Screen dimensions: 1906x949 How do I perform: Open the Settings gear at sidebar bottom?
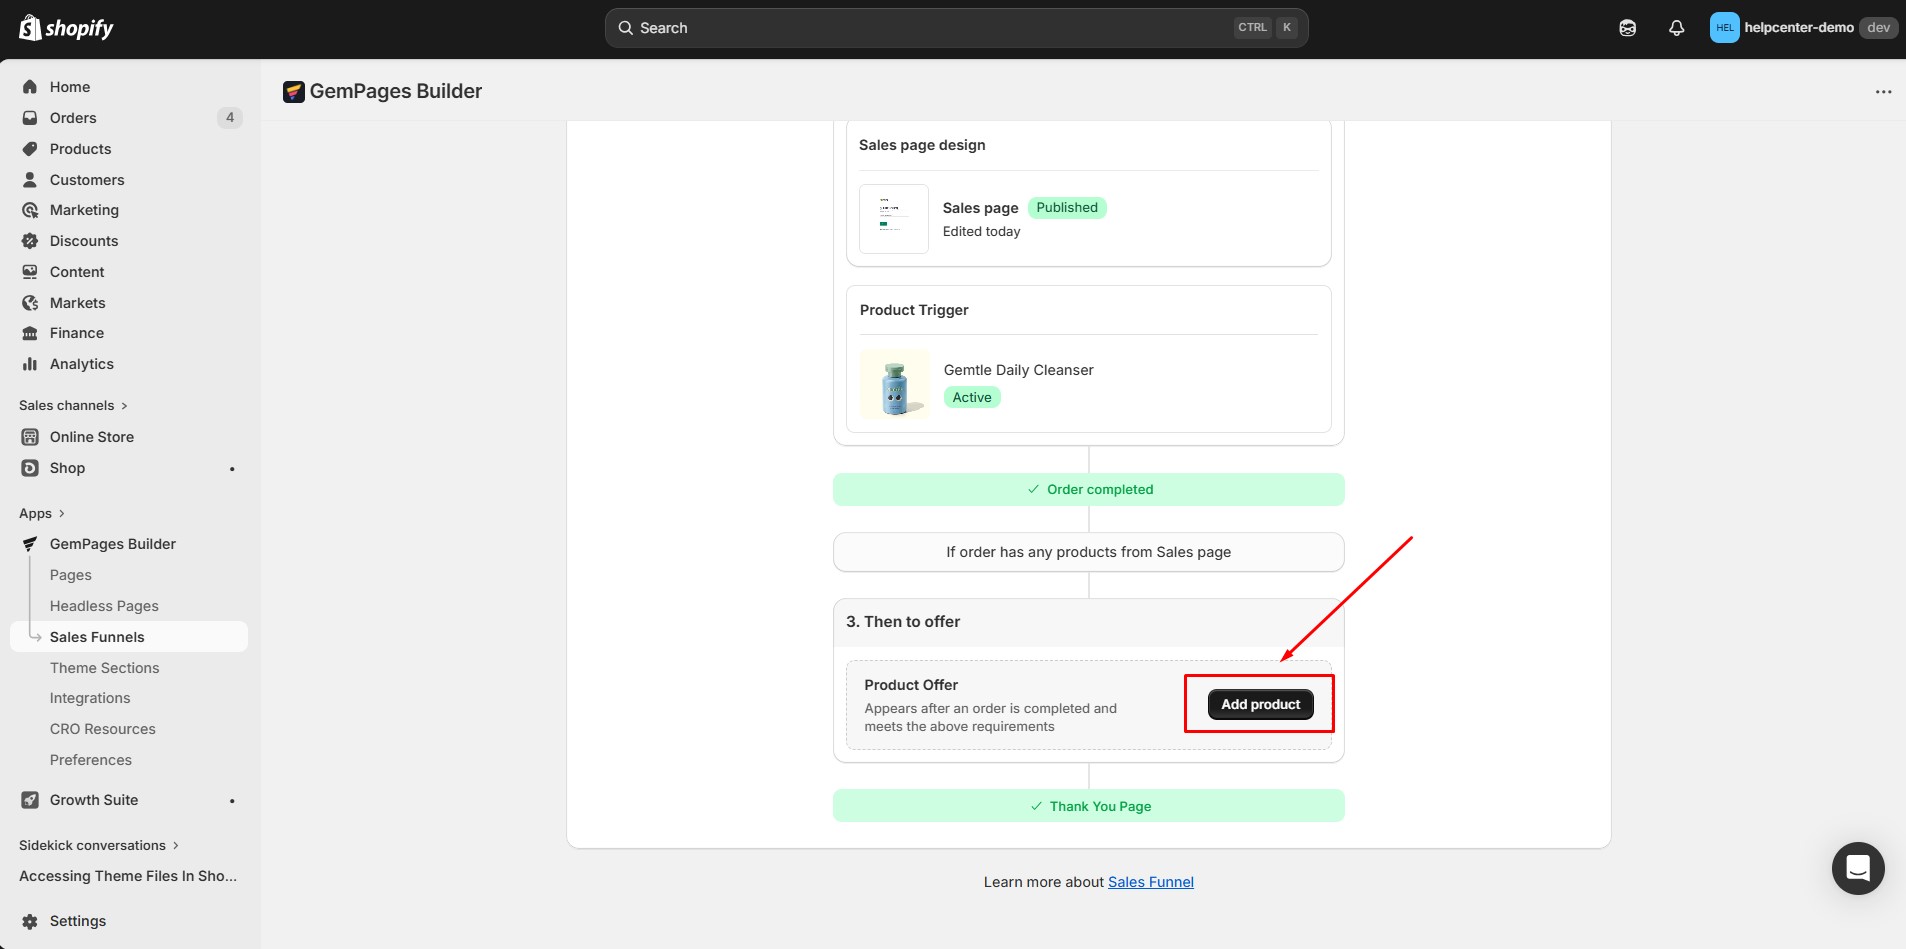[x=30, y=920]
